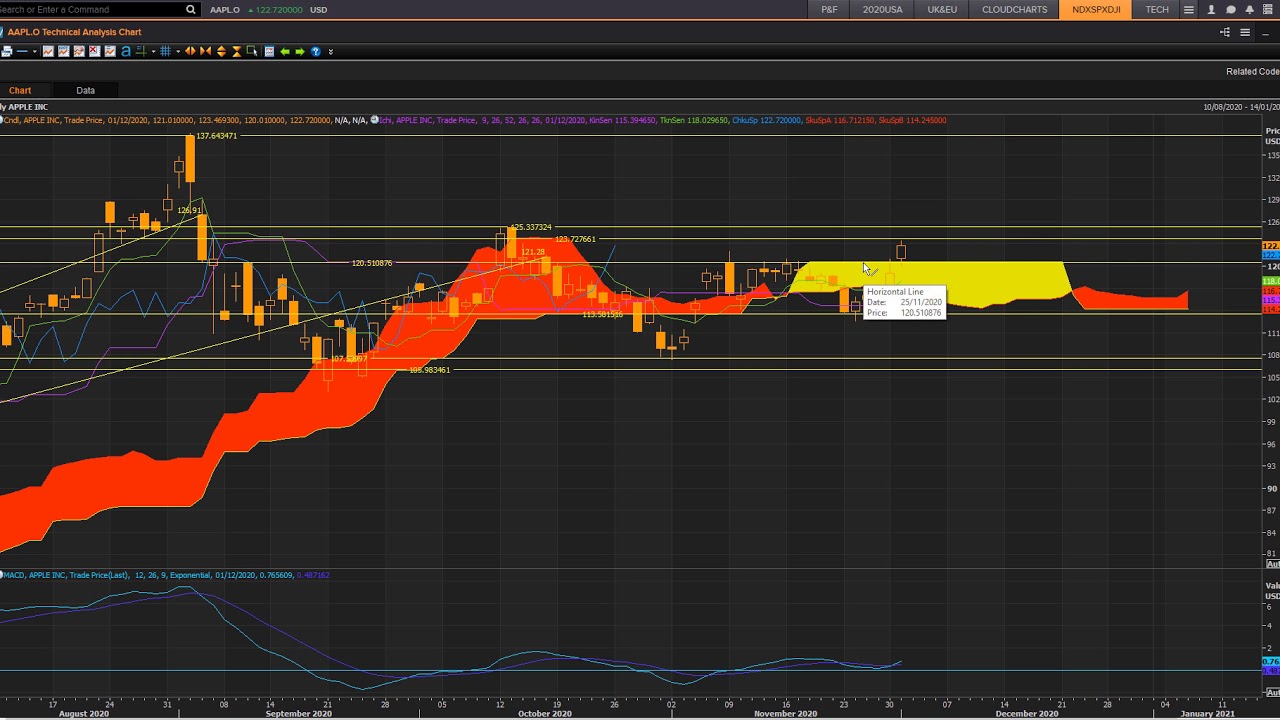Click the Related Codes link

[x=1253, y=71]
